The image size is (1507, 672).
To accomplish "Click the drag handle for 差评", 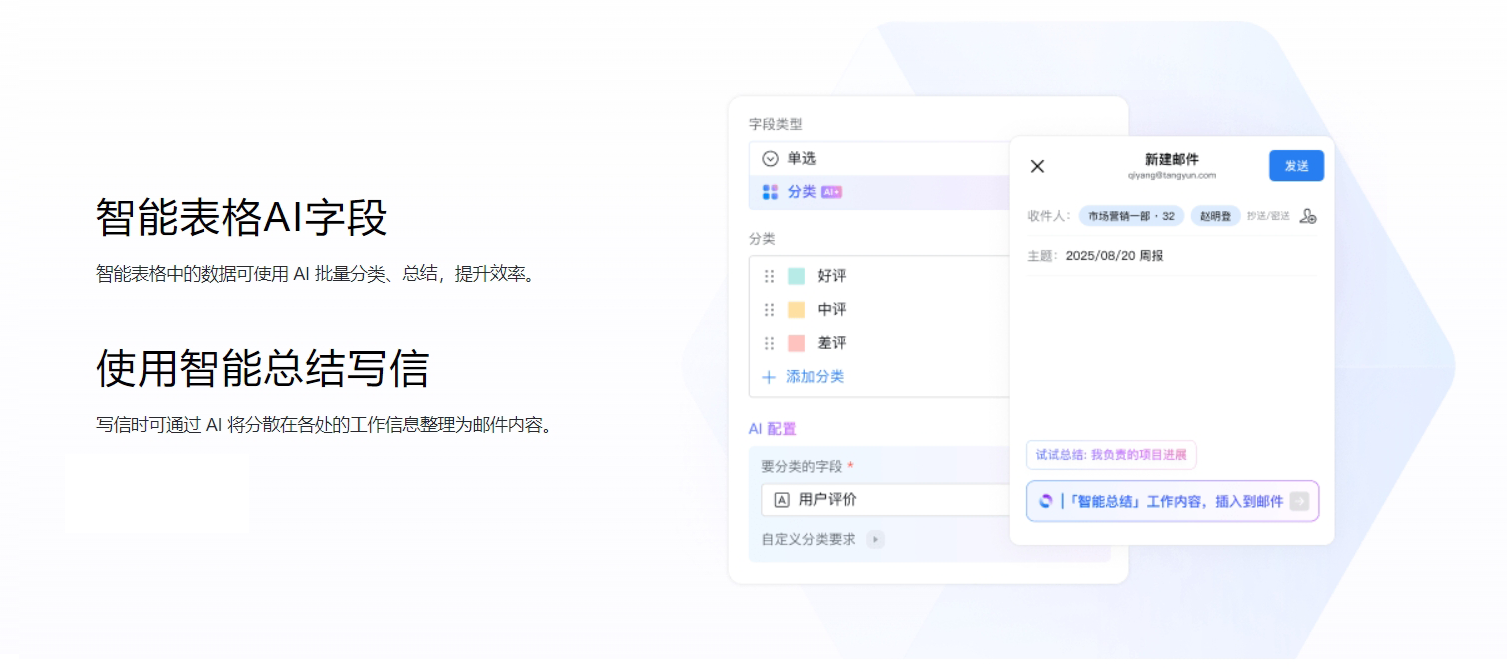I will pyautogui.click(x=769, y=343).
